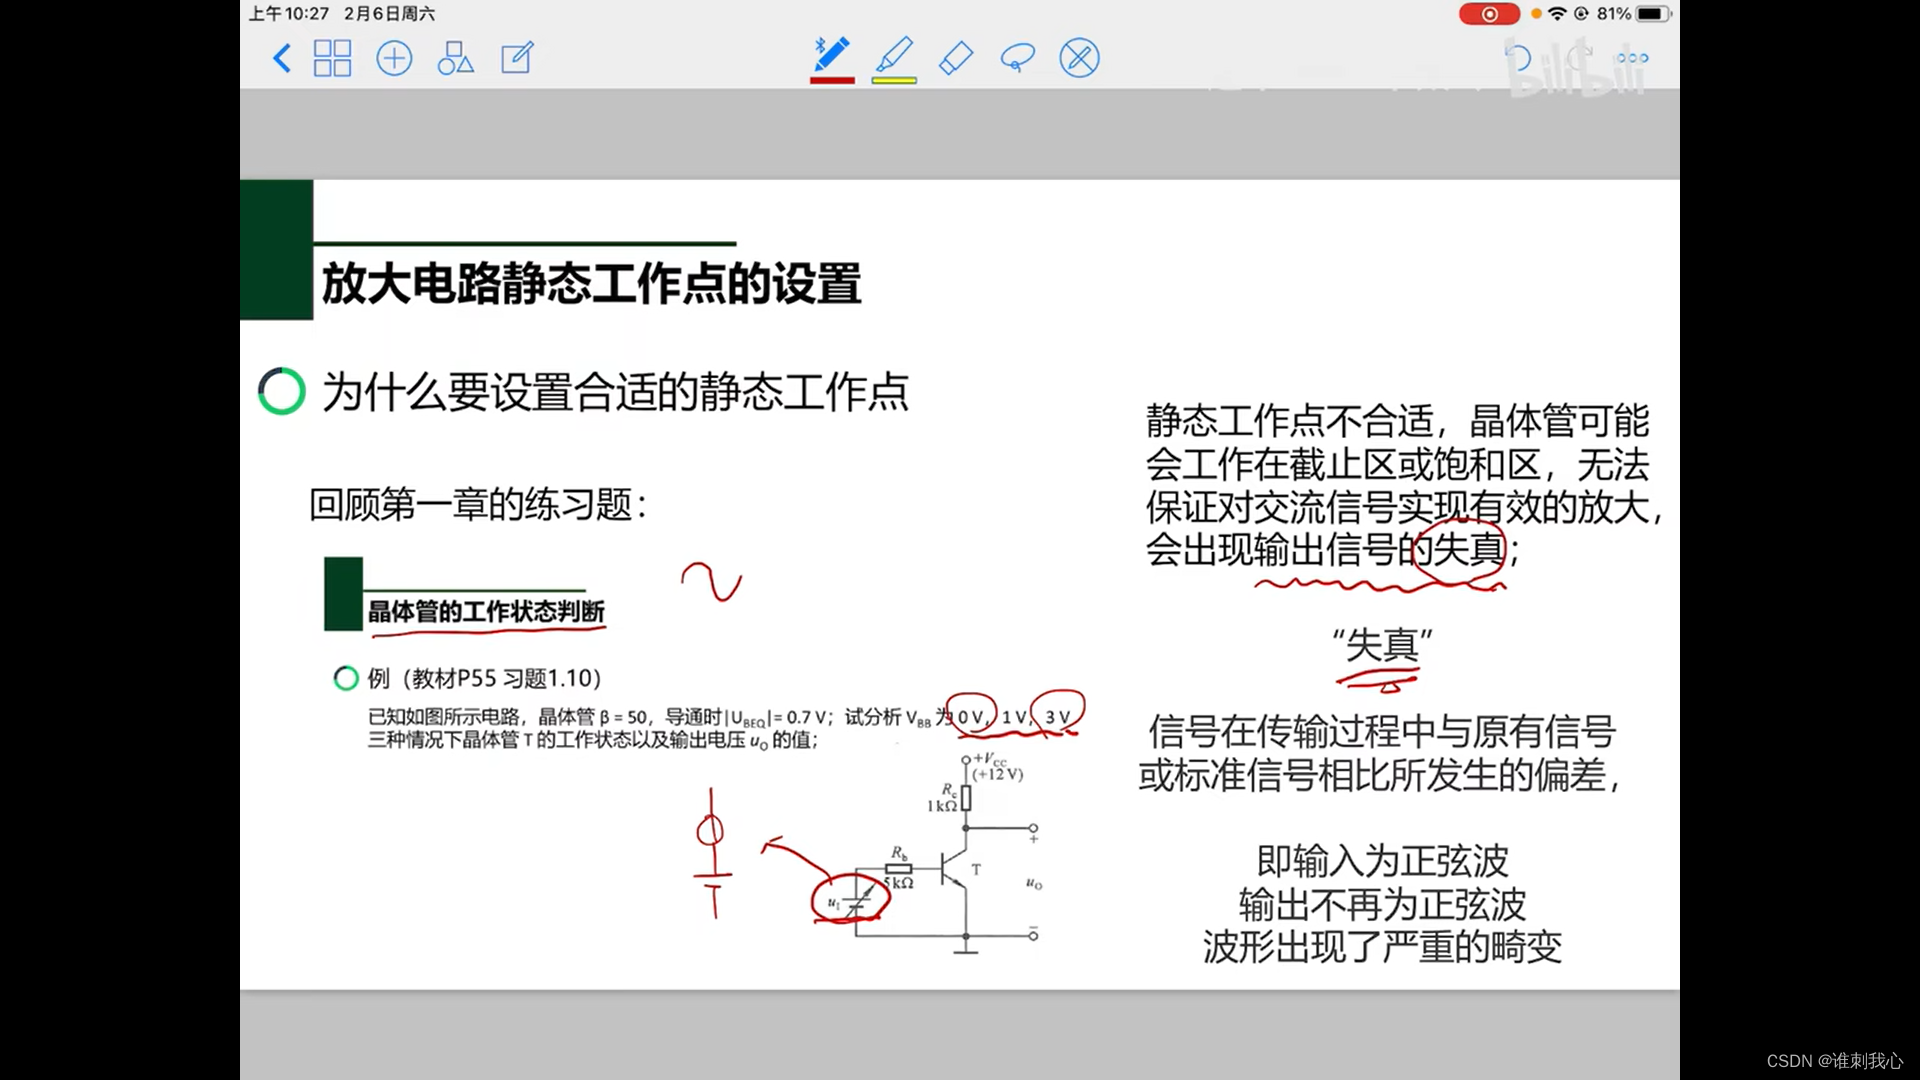This screenshot has width=1920, height=1080.
Task: Tap the heading 为什么要设置合适的静态工作点
Action: coord(614,392)
